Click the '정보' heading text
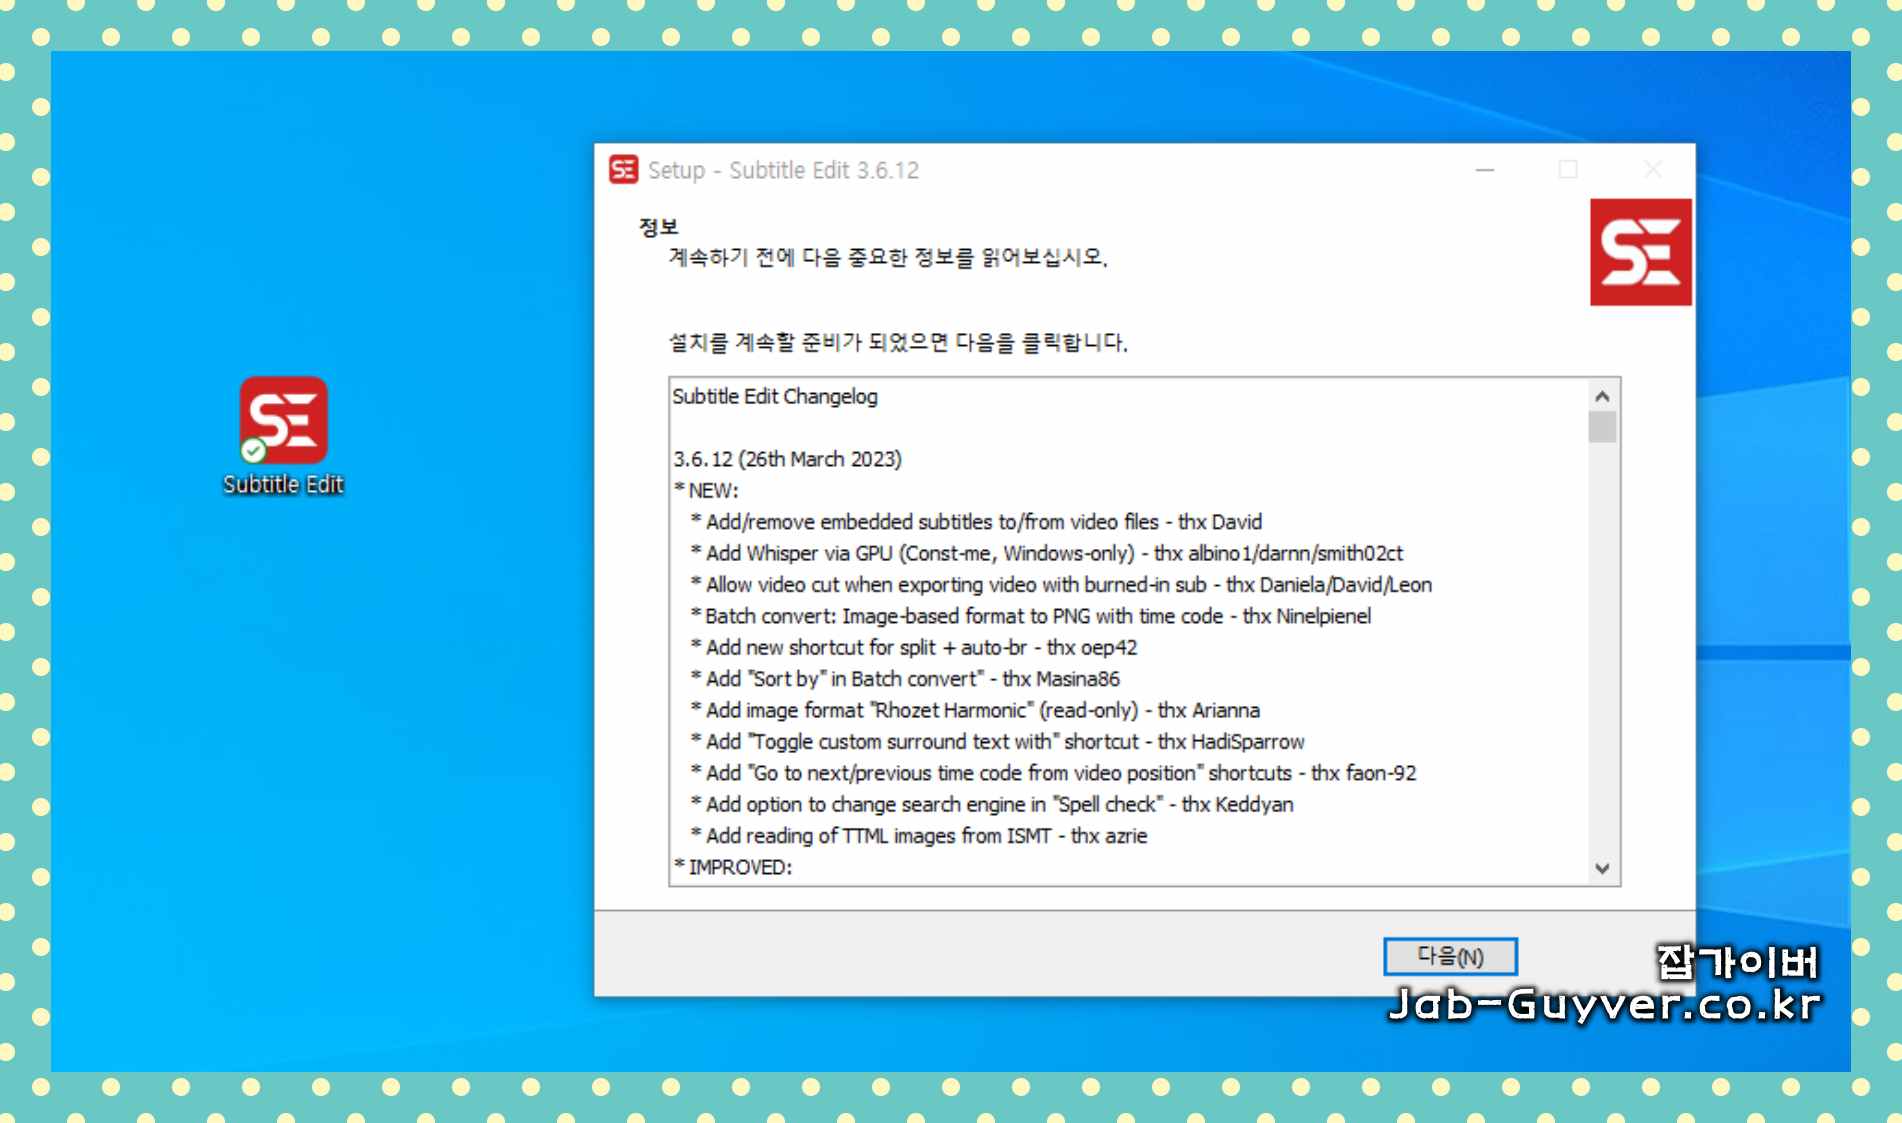 658,227
